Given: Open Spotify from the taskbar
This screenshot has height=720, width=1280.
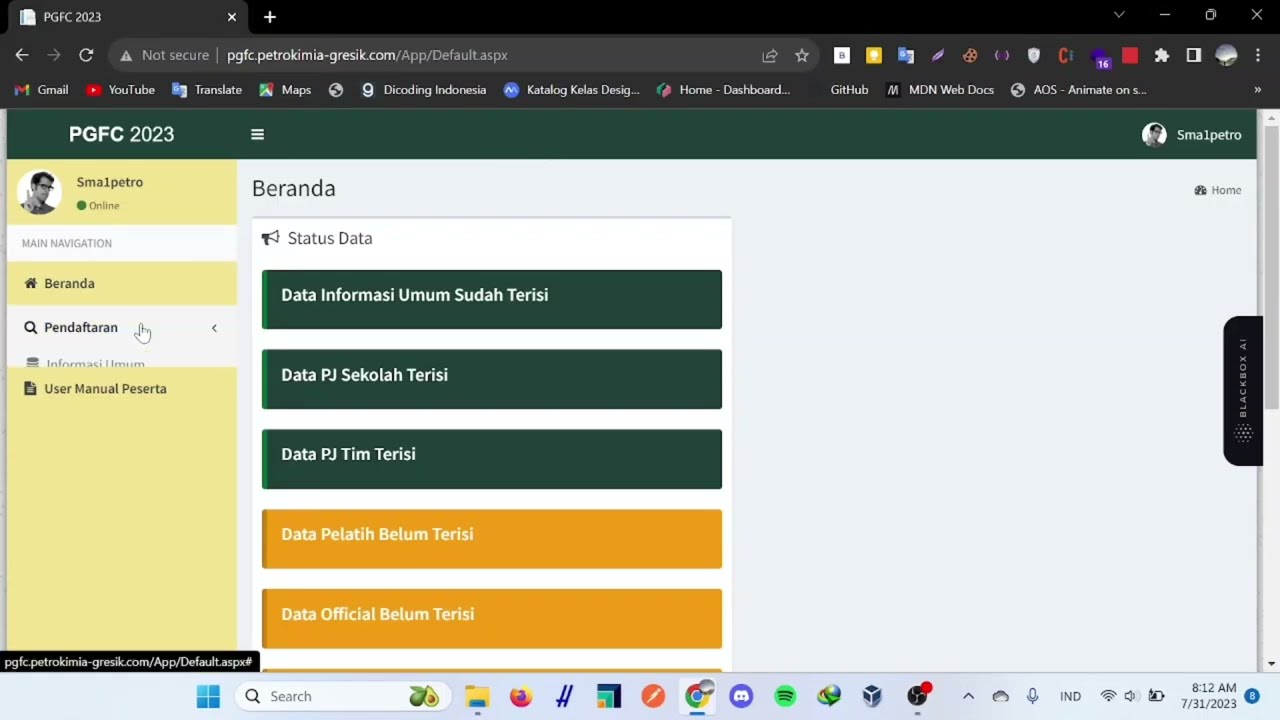Looking at the screenshot, I should 785,696.
